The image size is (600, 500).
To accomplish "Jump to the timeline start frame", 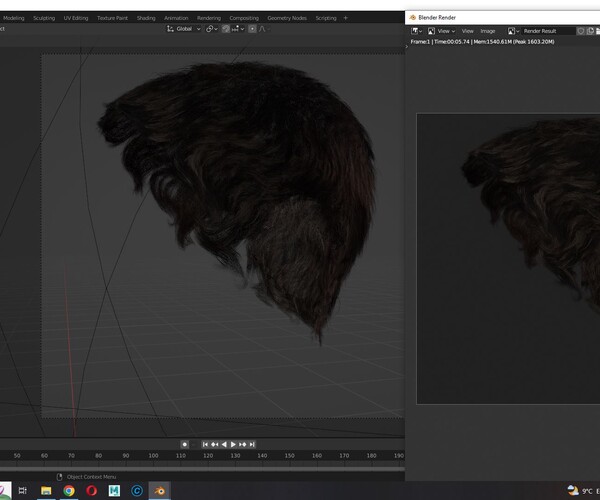I will click(x=205, y=445).
